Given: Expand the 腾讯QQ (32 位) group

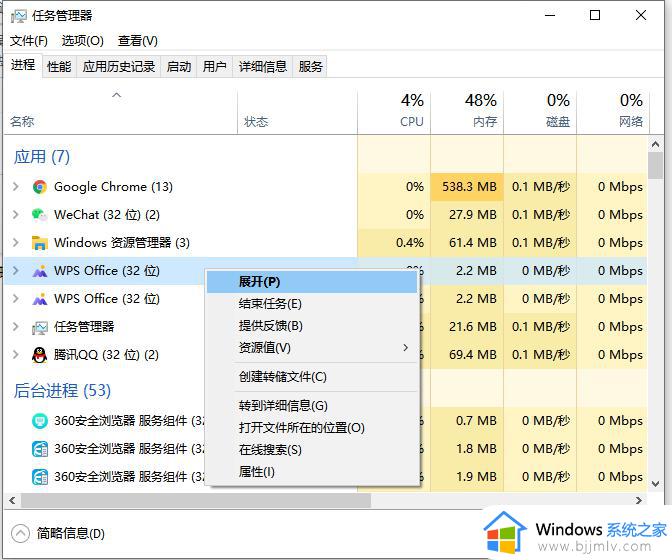Looking at the screenshot, I should coord(16,355).
